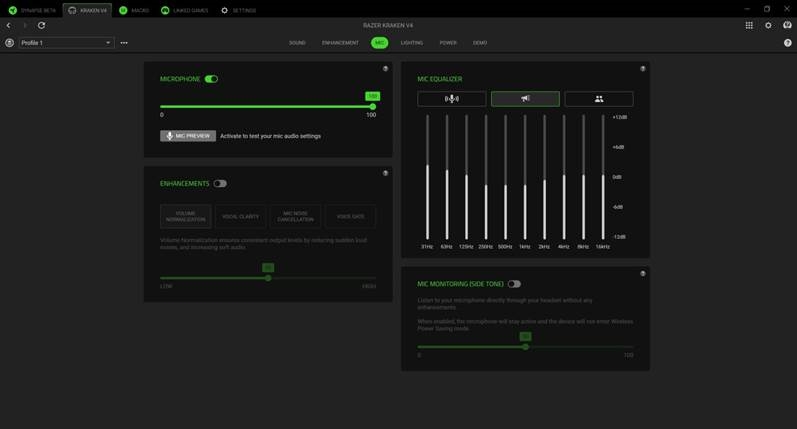Click the 250Hz equalizer band slider

click(x=486, y=177)
